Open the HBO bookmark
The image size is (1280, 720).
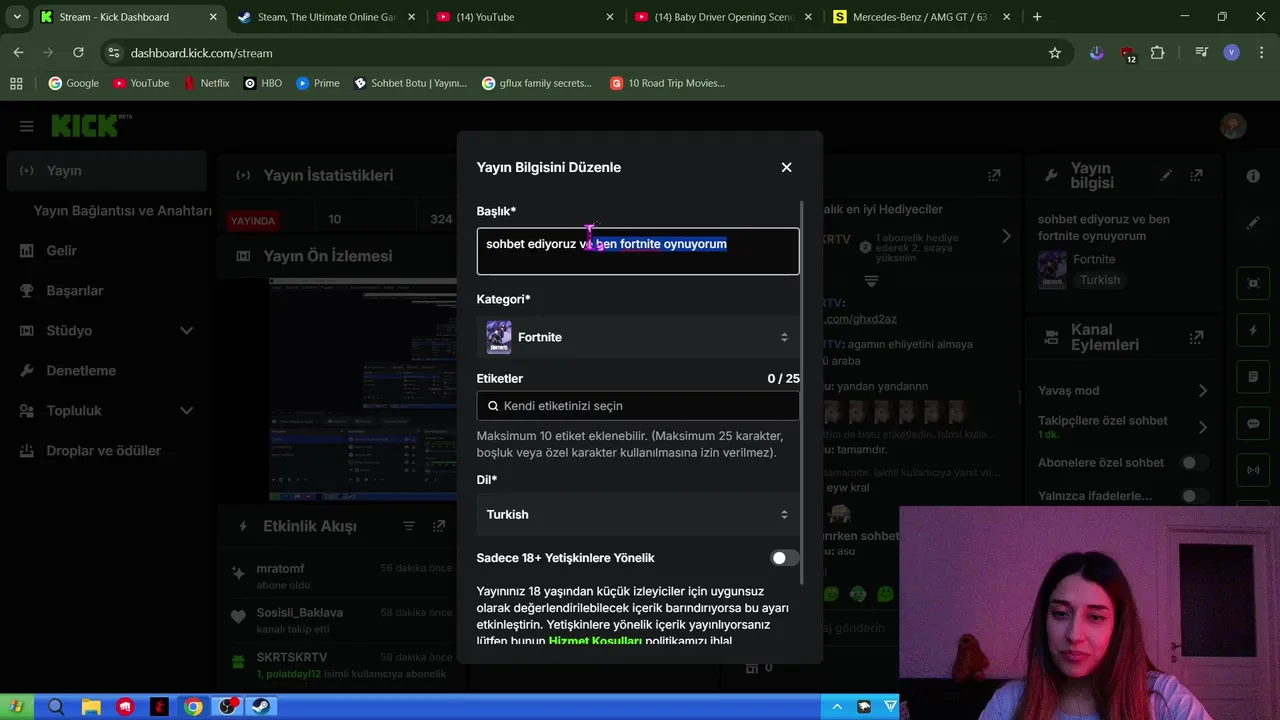point(262,83)
